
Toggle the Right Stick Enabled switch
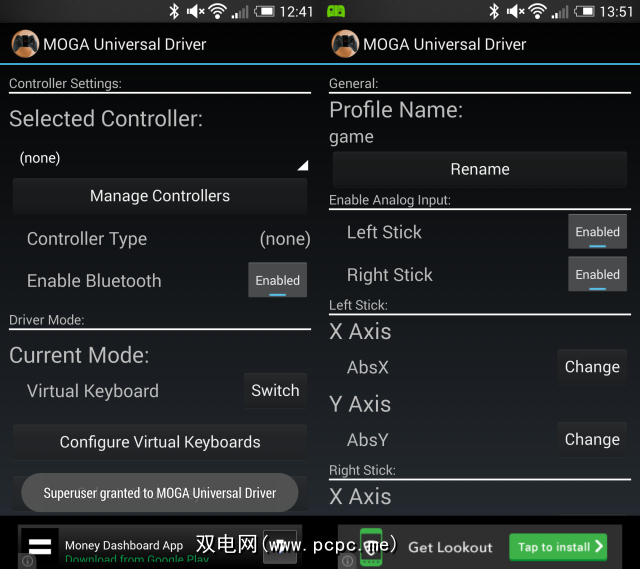(597, 275)
